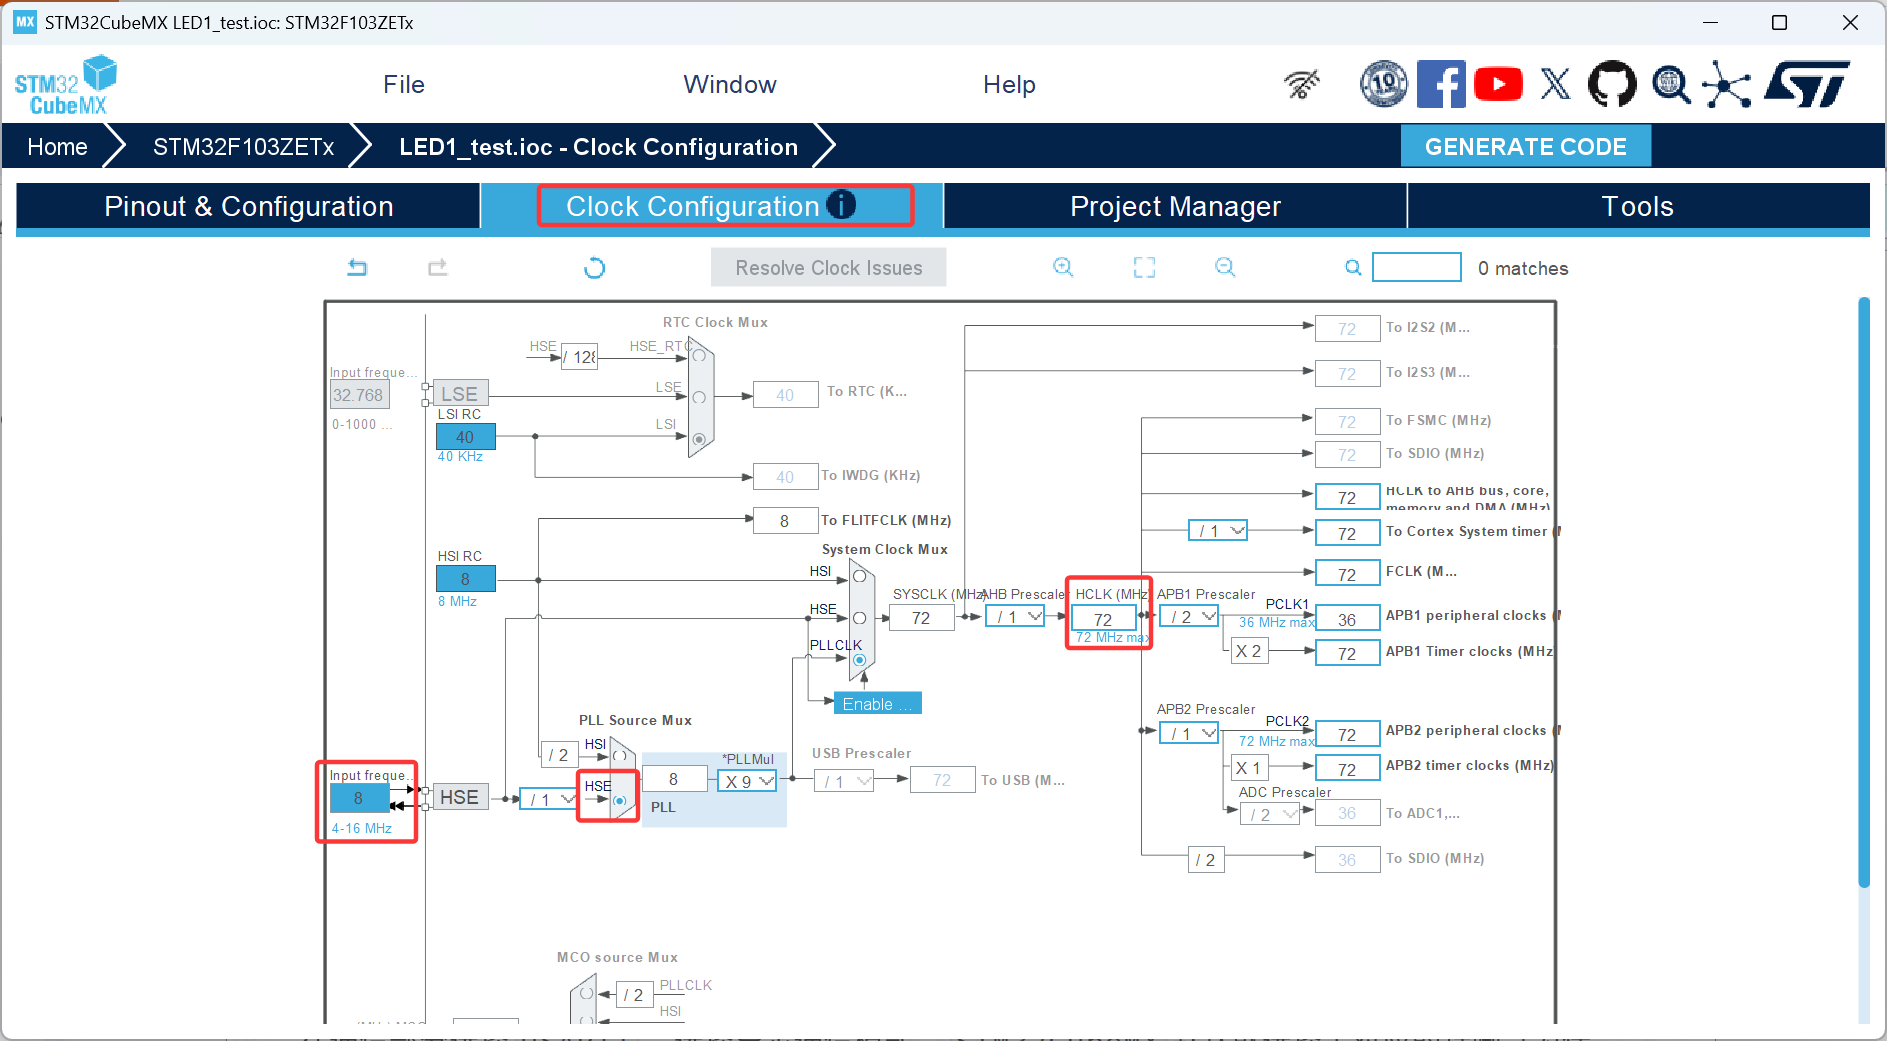Open the Cortex System timer divider dropdown
Image resolution: width=1887 pixels, height=1041 pixels.
point(1218,531)
